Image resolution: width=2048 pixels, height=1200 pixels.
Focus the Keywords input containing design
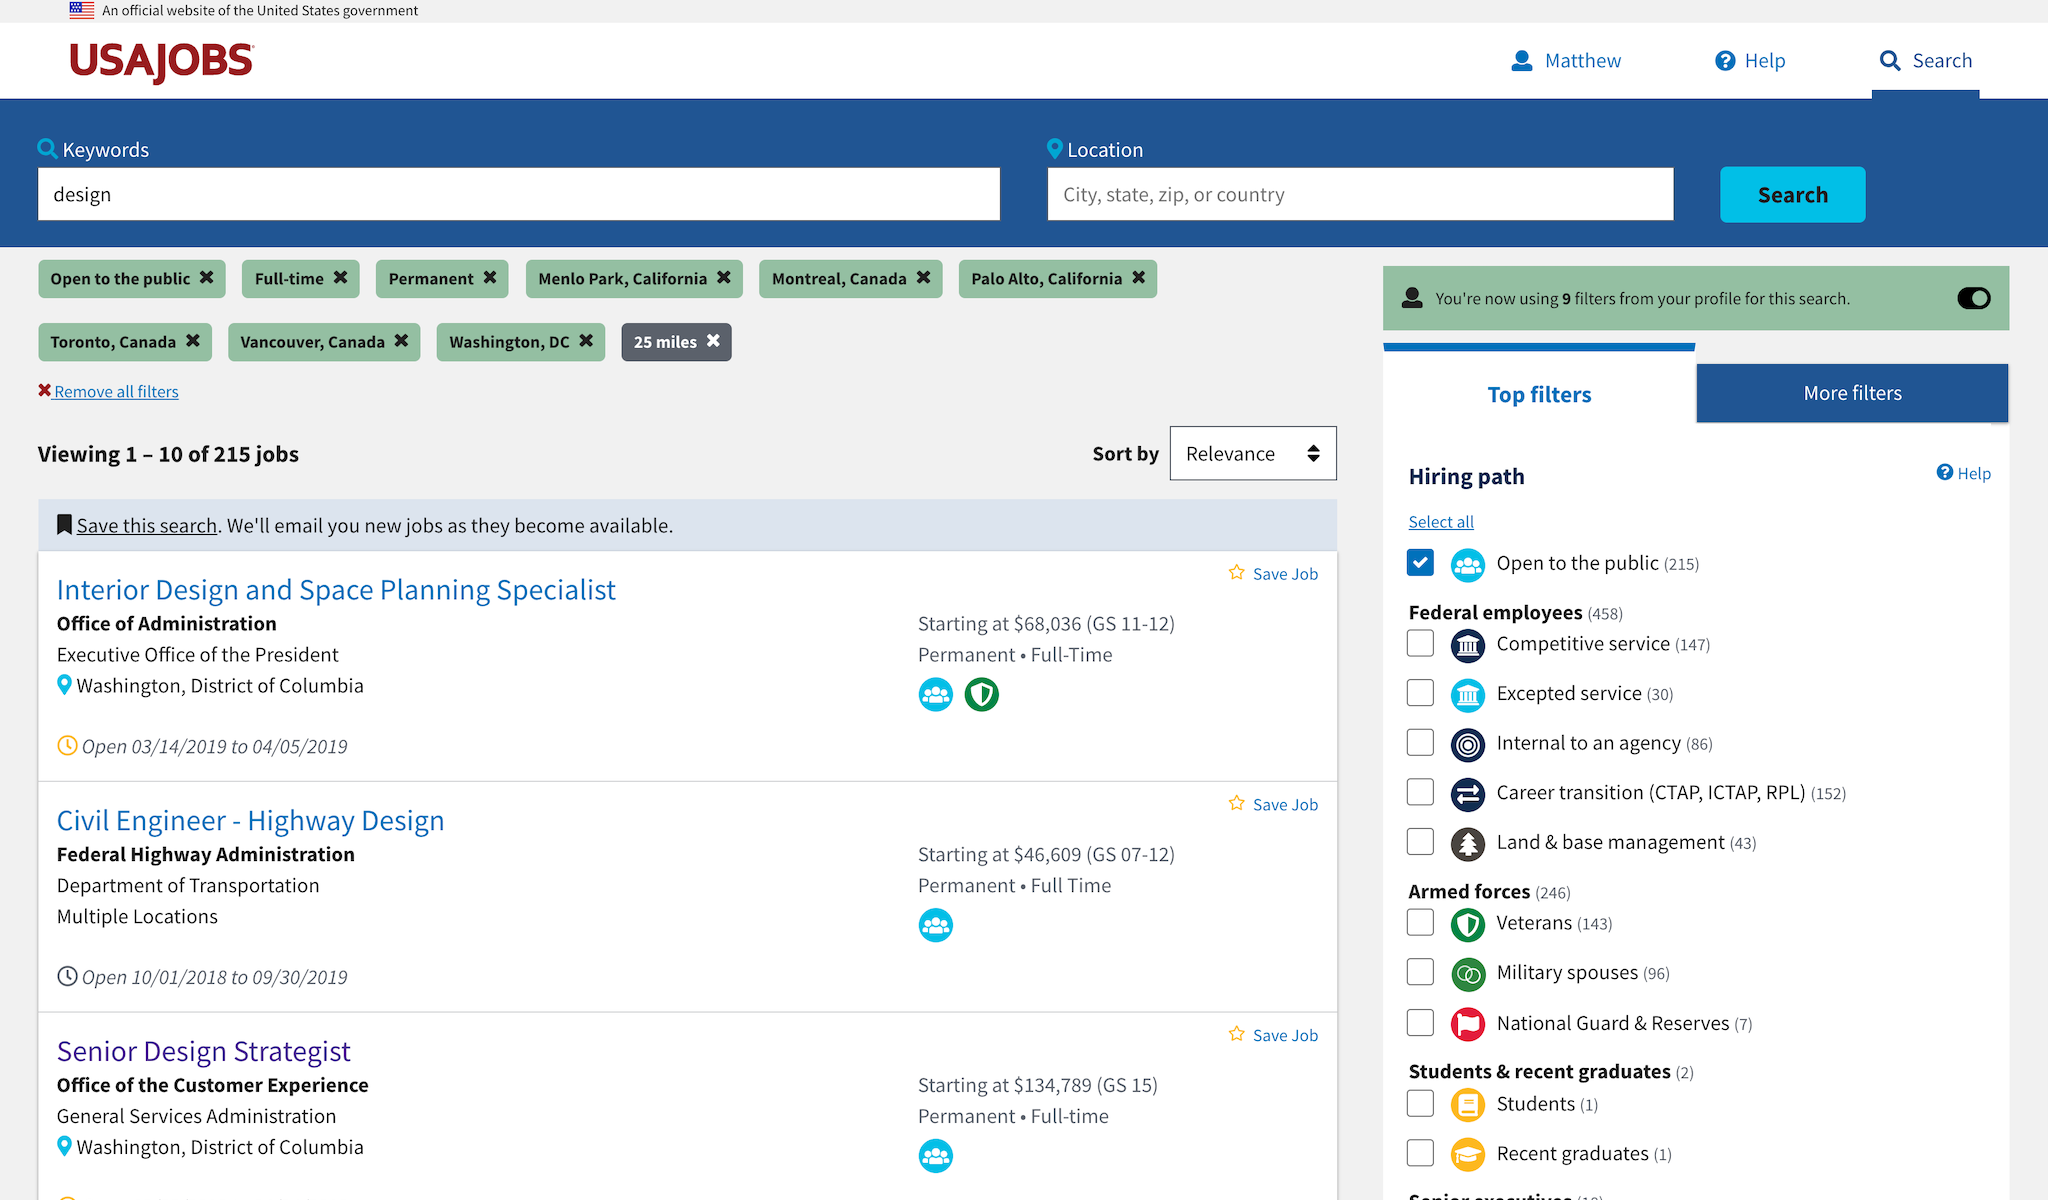pos(519,194)
